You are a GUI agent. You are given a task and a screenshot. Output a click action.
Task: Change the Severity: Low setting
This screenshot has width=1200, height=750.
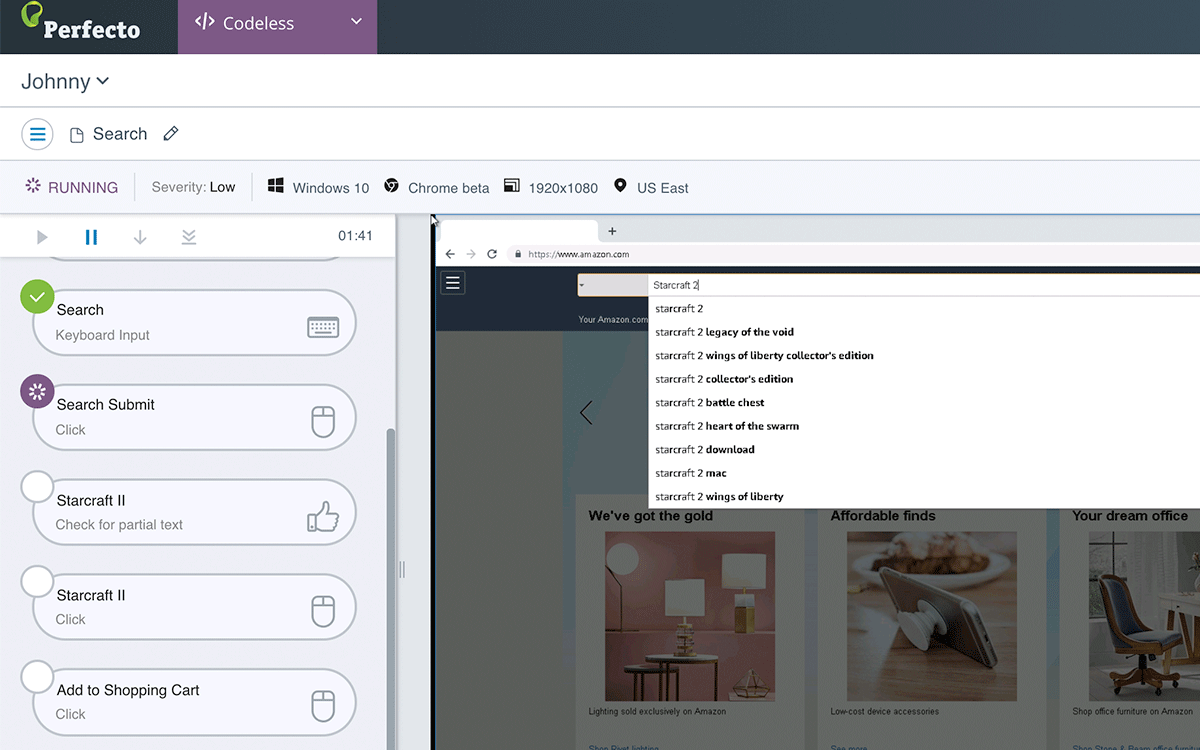(x=193, y=187)
